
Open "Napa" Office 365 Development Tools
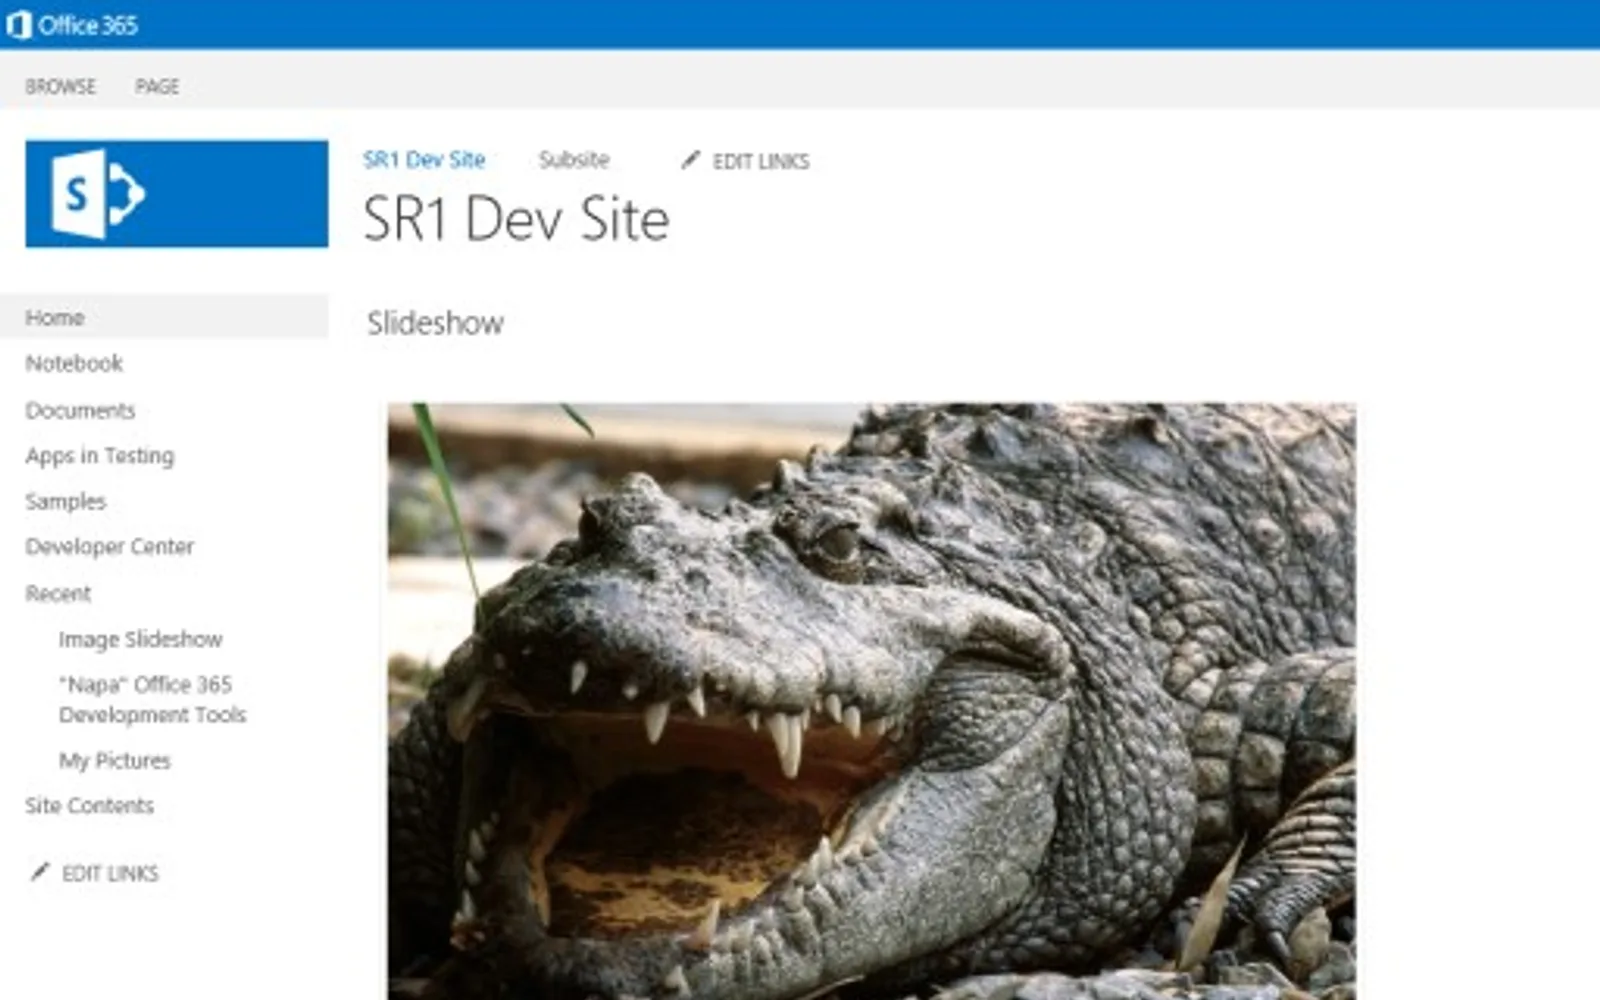(153, 700)
